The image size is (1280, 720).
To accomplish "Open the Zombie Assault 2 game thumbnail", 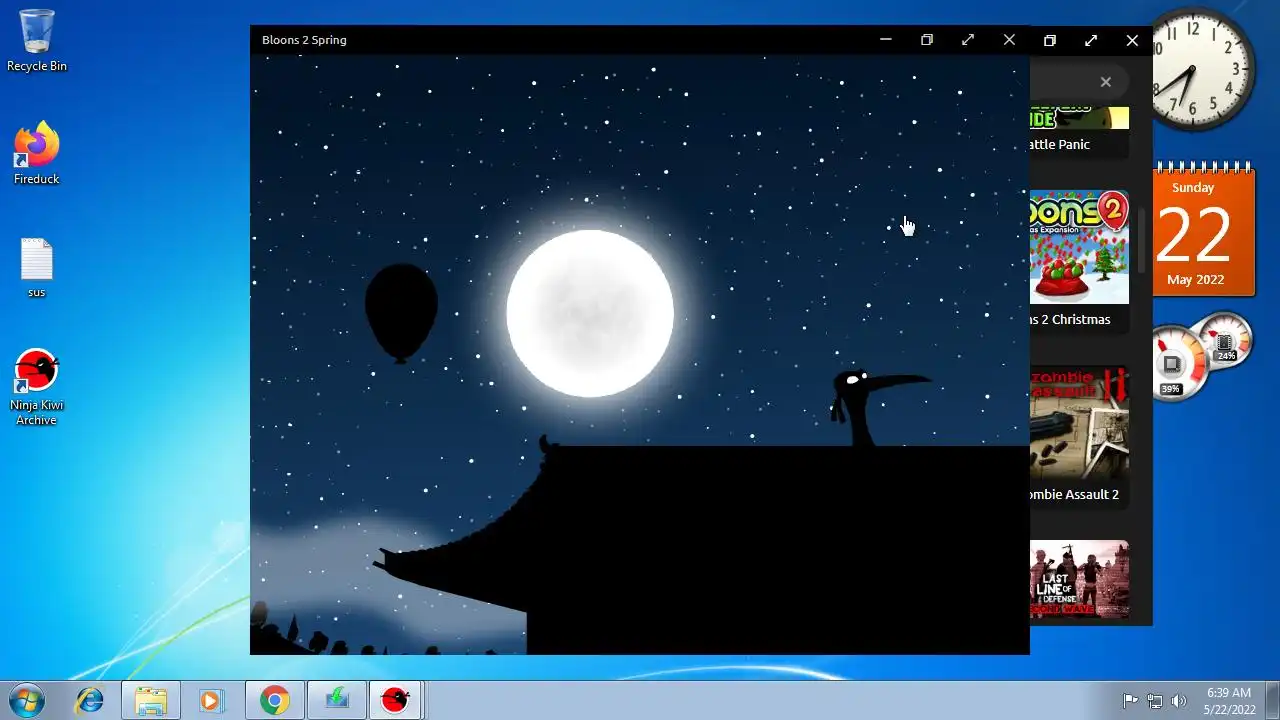I will [1079, 422].
